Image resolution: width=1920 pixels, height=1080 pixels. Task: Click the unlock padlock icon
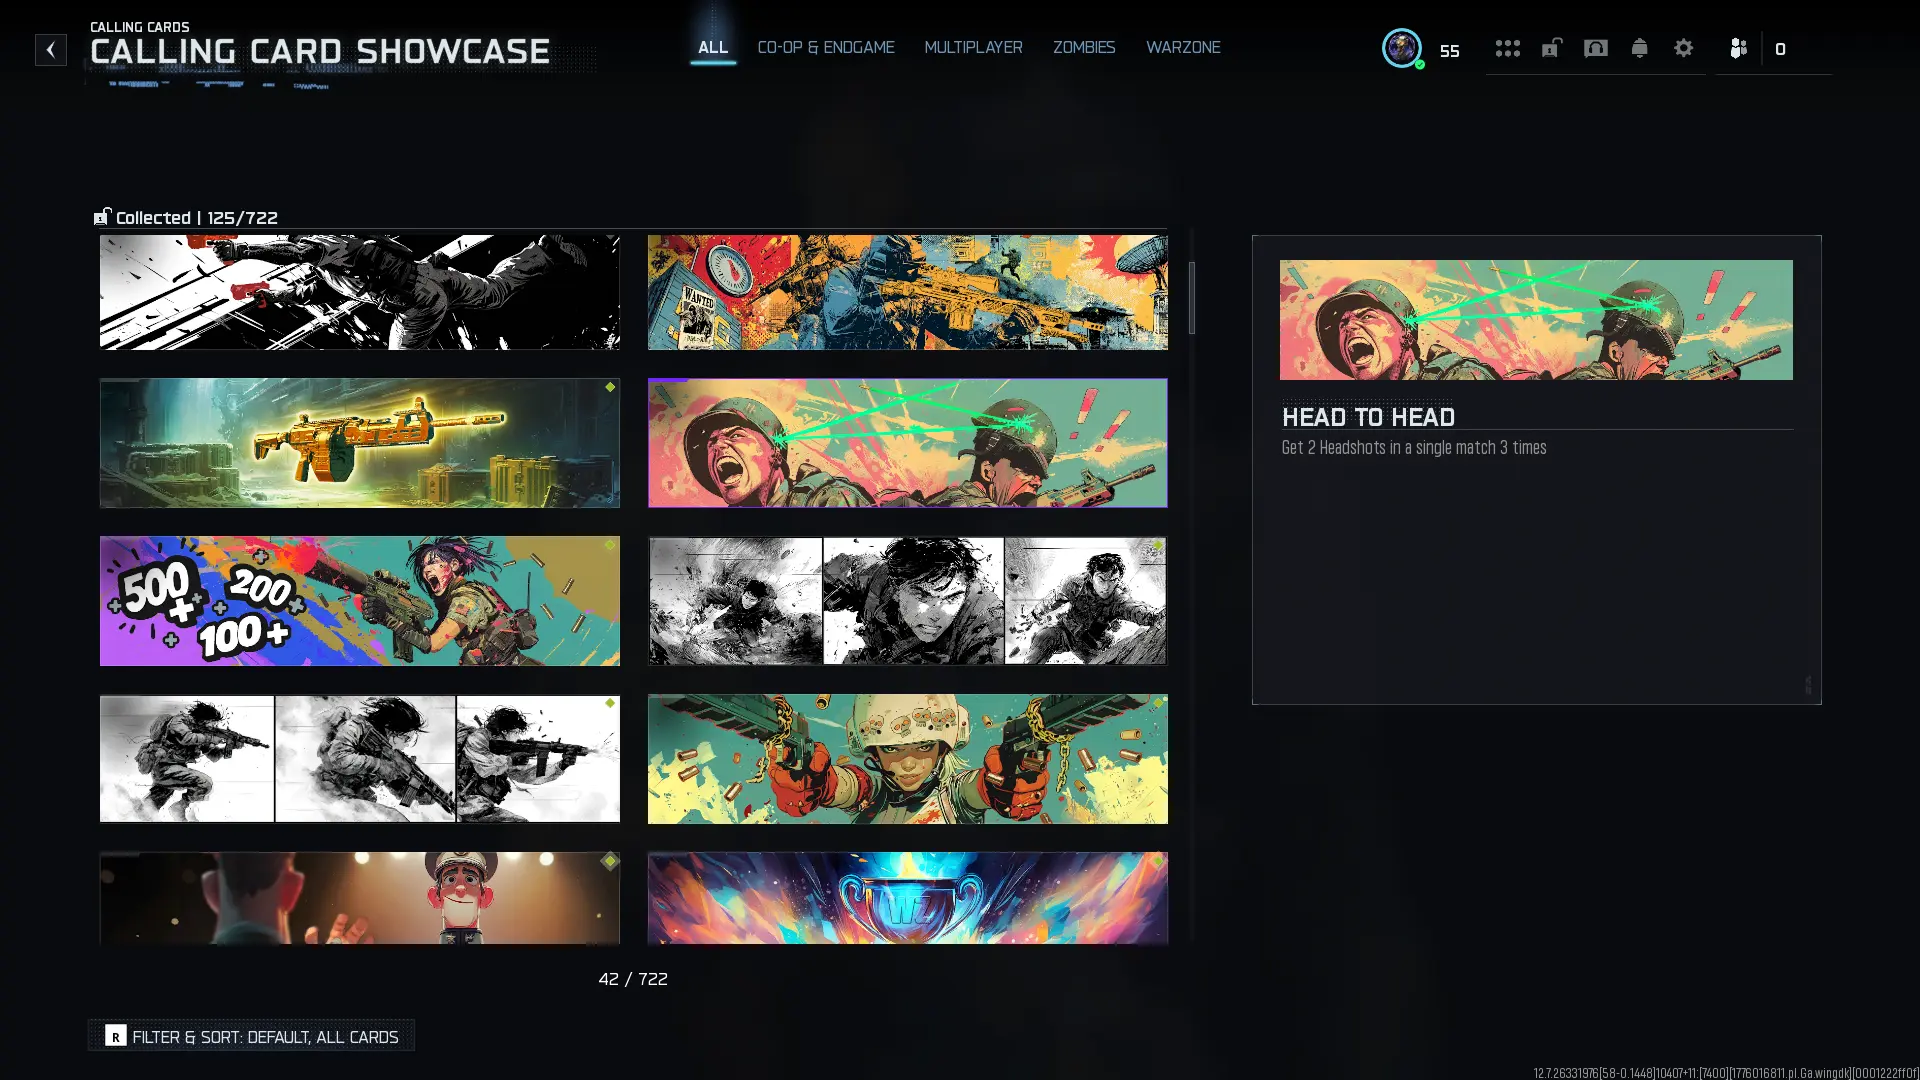(x=1551, y=48)
